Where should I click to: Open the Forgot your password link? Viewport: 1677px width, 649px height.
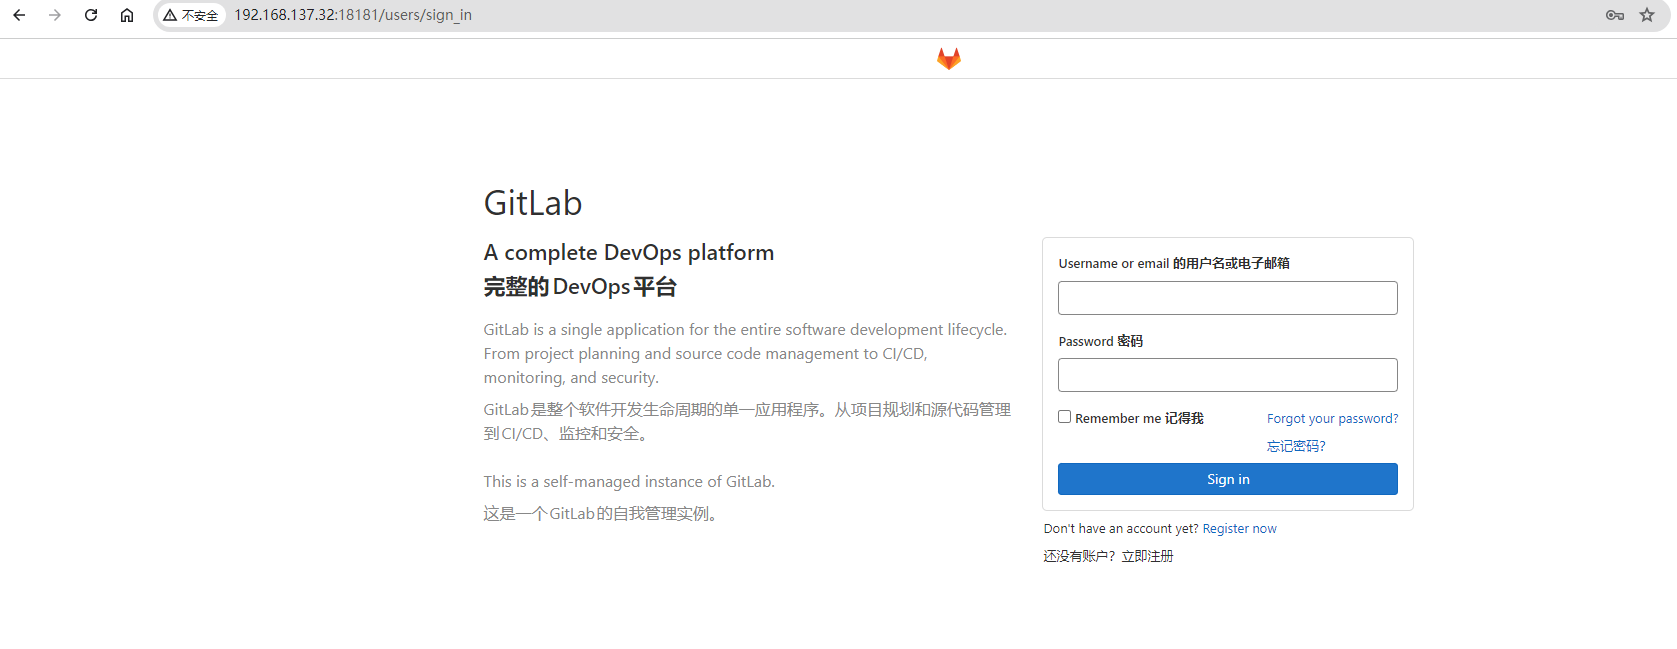1332,418
